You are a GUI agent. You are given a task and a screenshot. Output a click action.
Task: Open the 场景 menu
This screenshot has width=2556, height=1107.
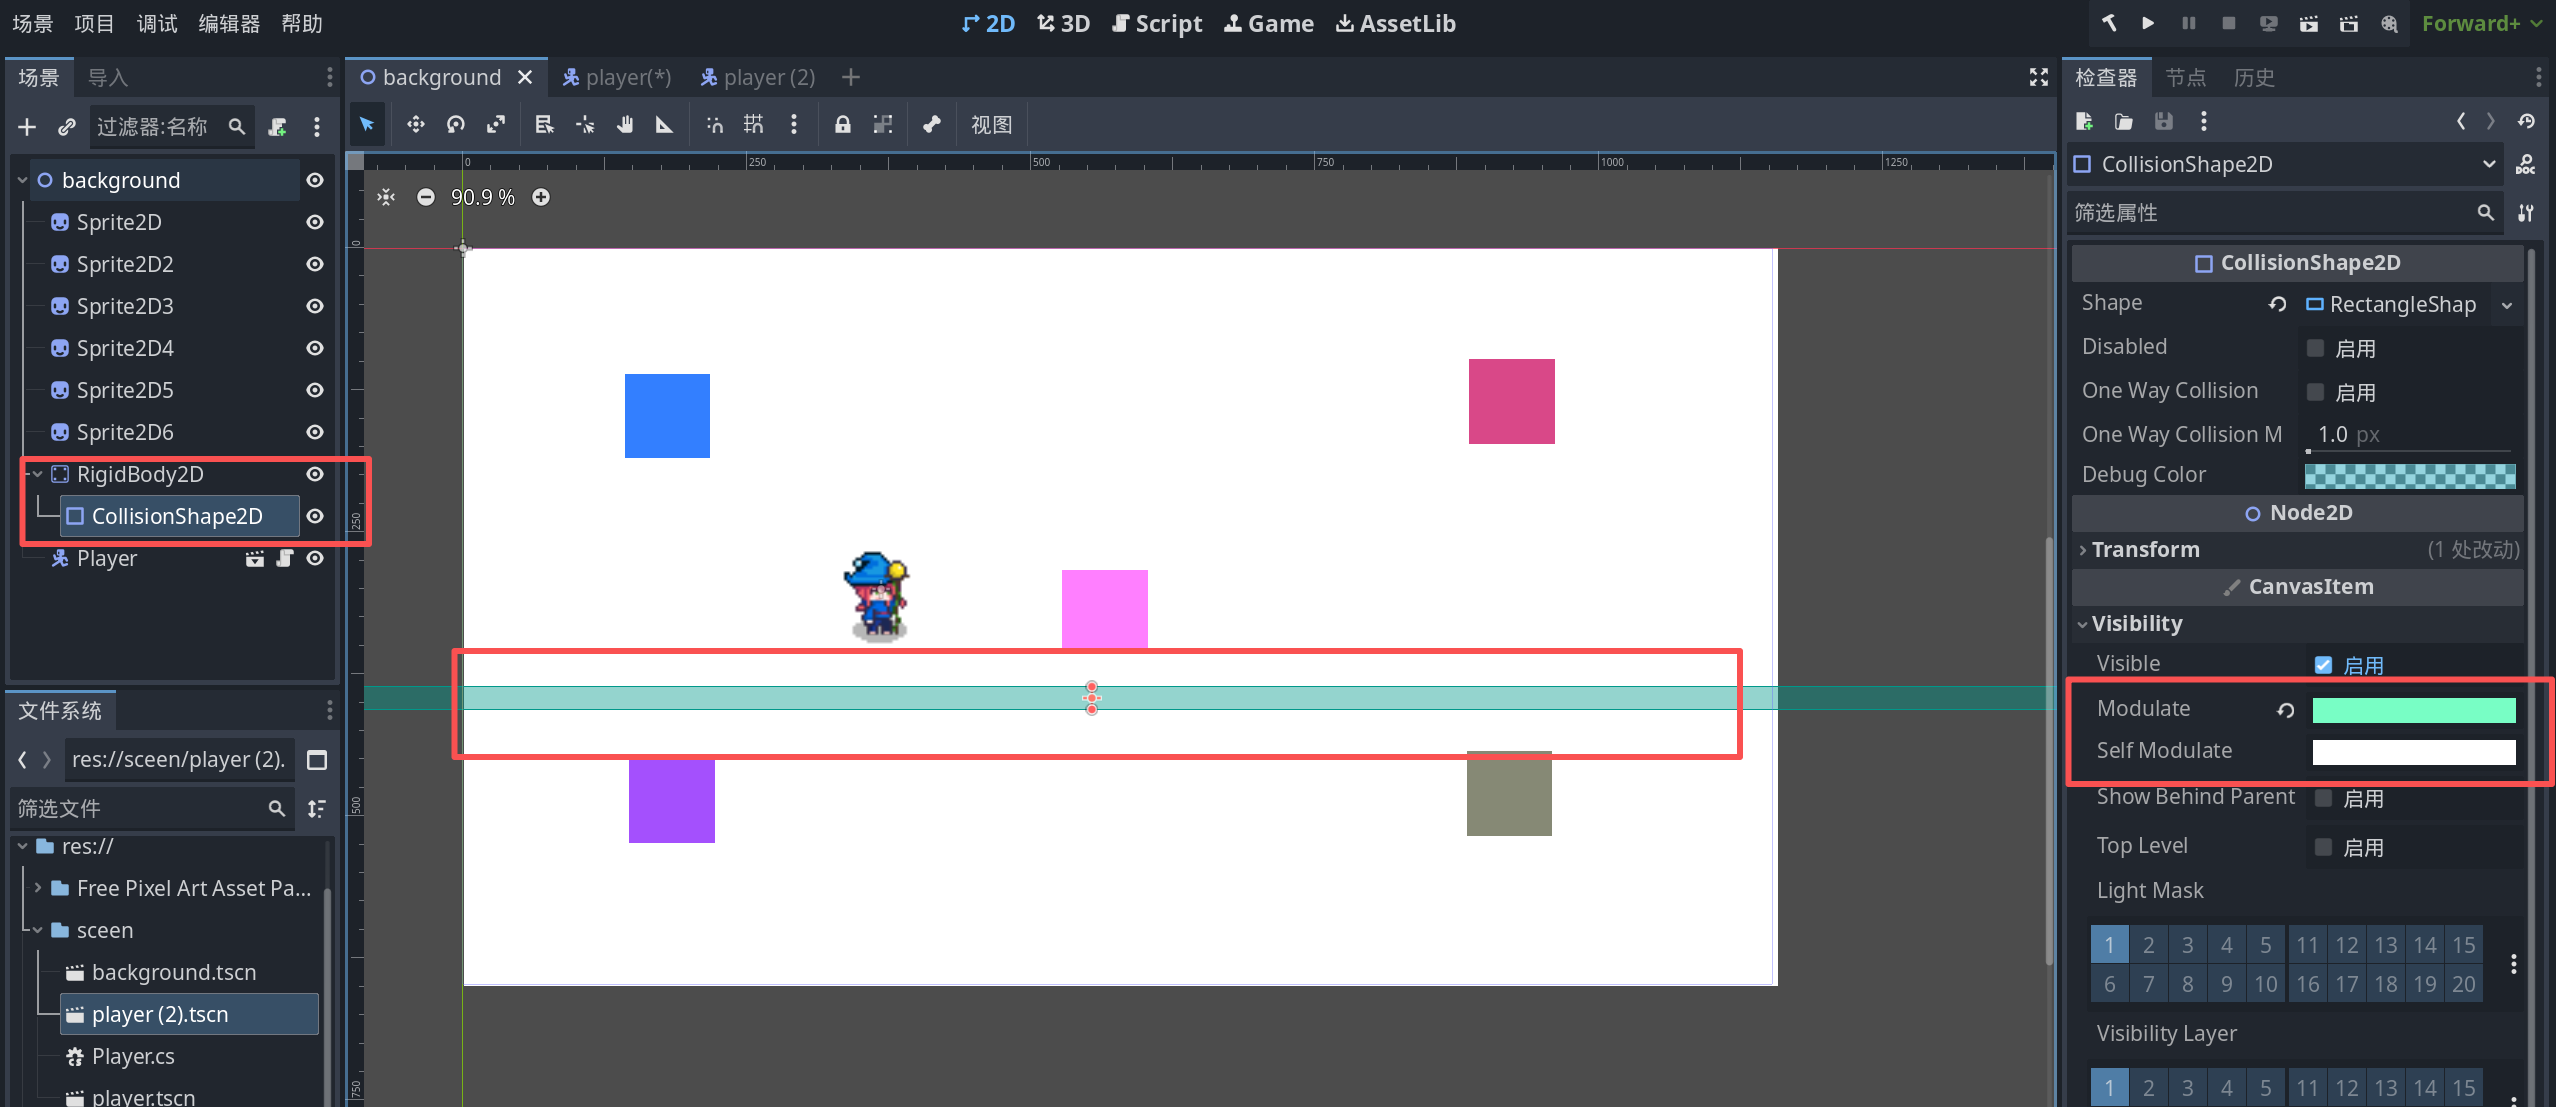[x=32, y=23]
